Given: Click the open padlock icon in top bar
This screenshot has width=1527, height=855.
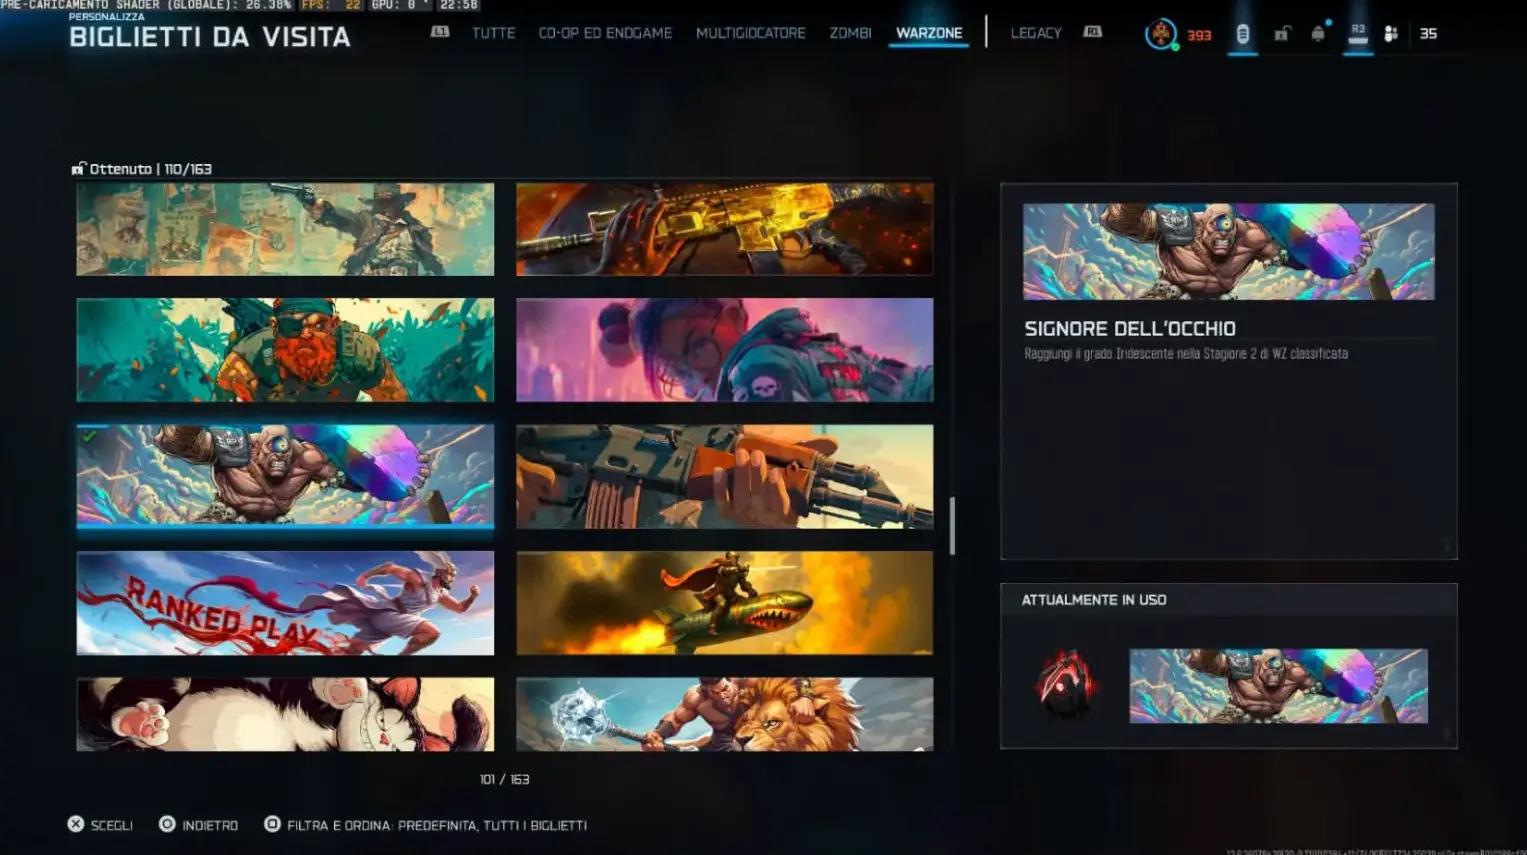Looking at the screenshot, I should click(x=1281, y=34).
